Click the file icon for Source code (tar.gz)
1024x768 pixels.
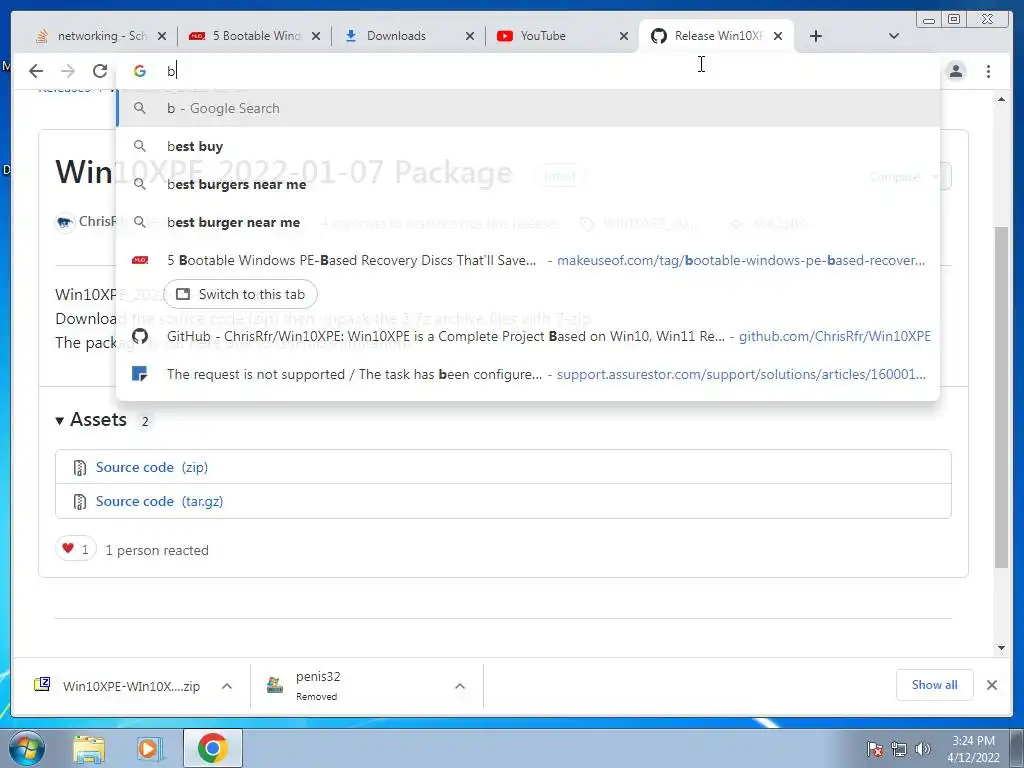(80, 502)
